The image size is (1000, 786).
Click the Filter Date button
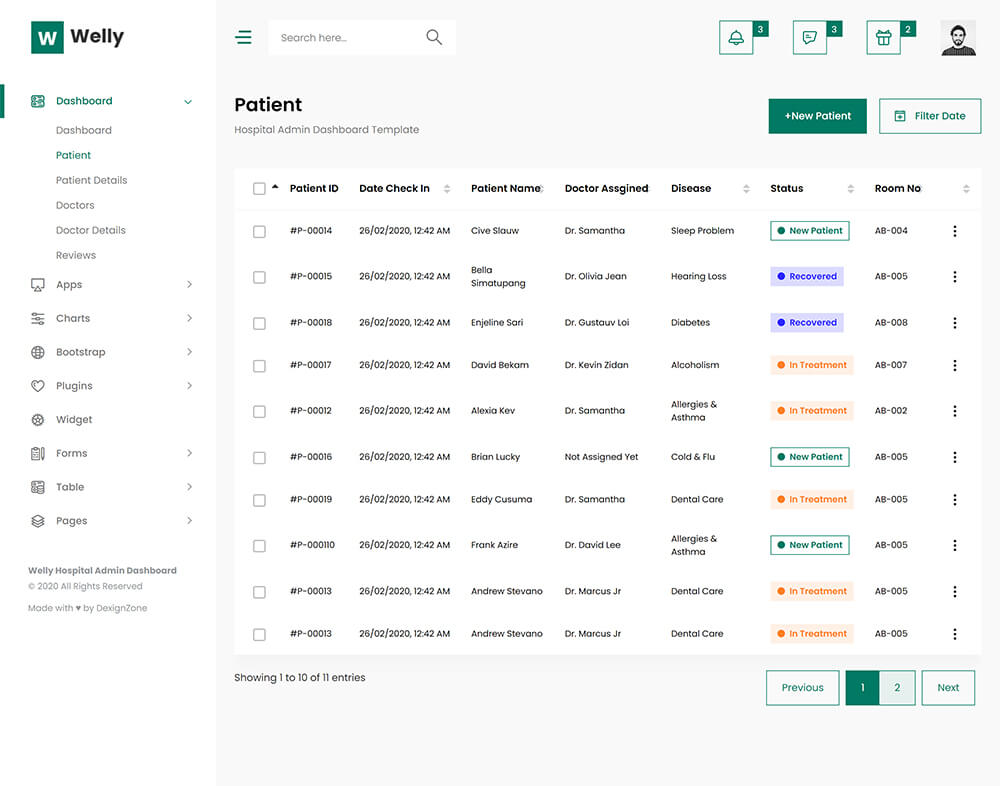[929, 116]
